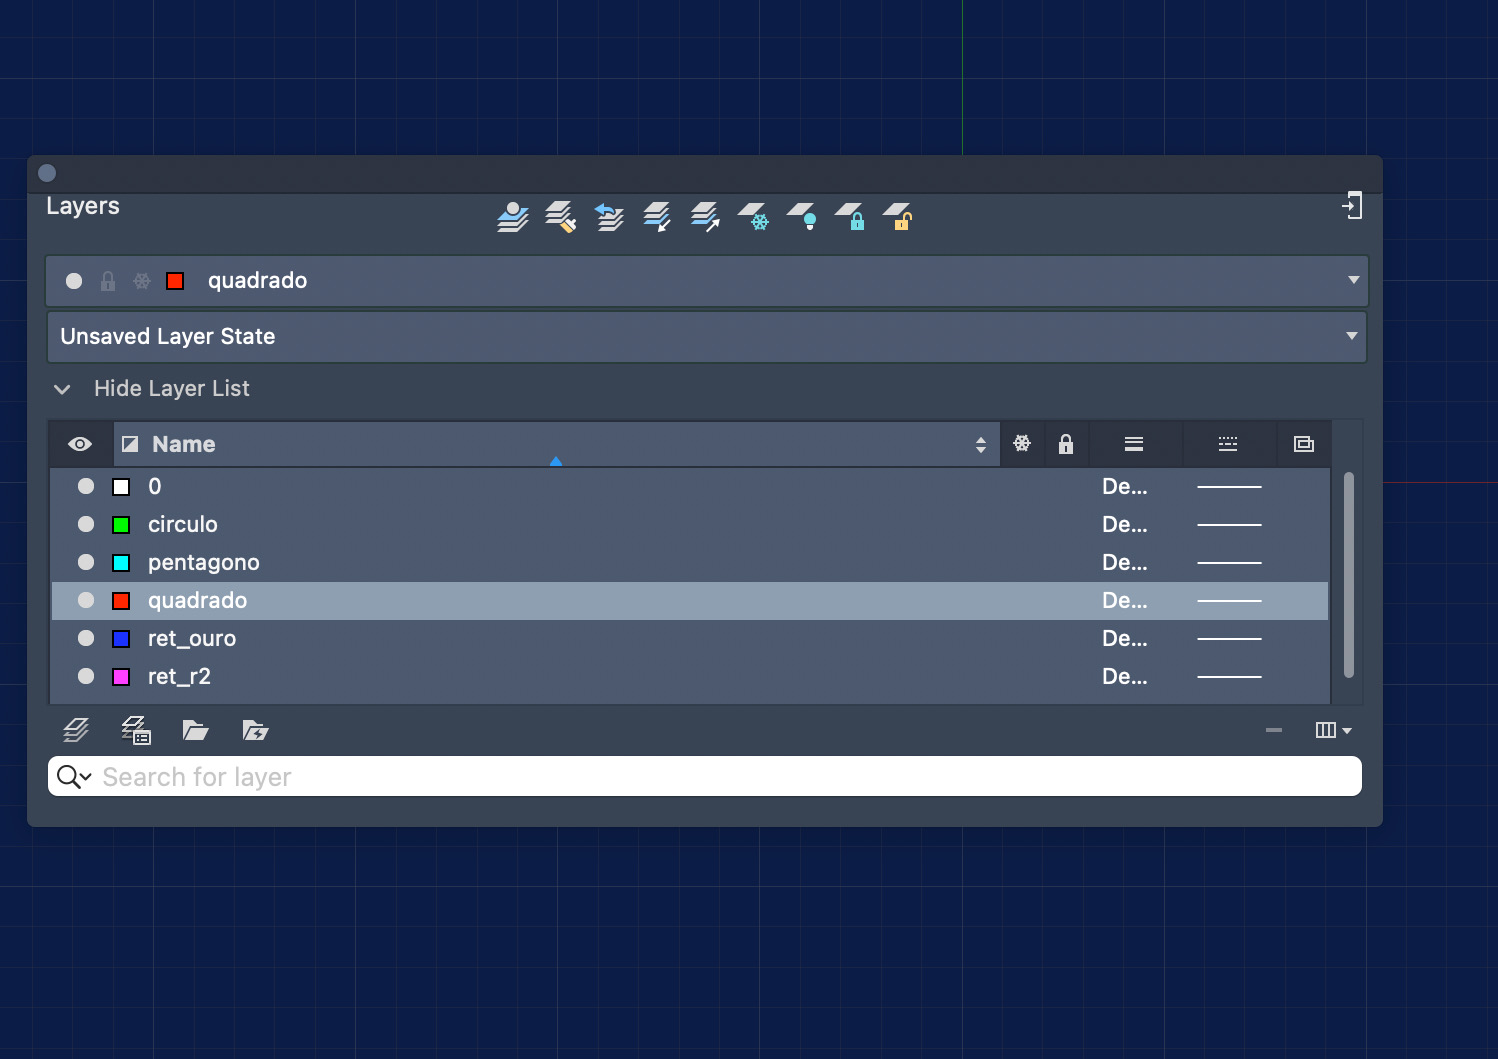Image resolution: width=1498 pixels, height=1059 pixels.
Task: Open the column display settings dropdown
Action: (x=1334, y=730)
